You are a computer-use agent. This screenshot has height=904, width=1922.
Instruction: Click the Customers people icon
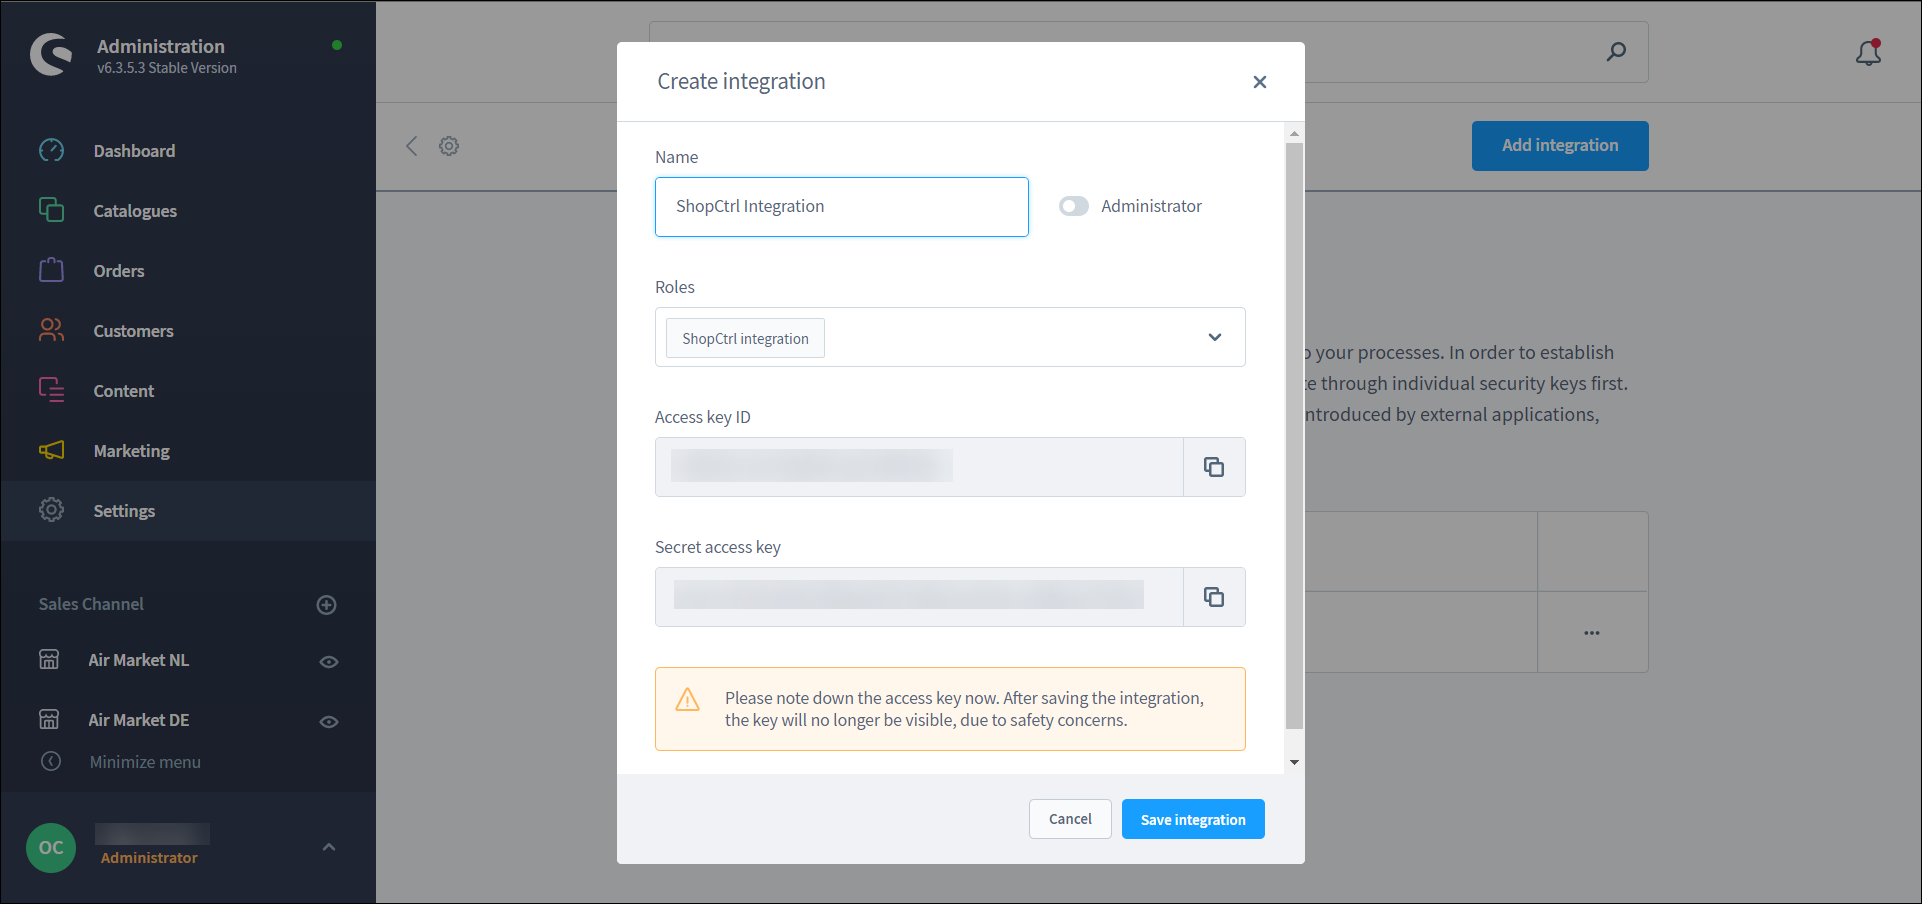pos(51,330)
